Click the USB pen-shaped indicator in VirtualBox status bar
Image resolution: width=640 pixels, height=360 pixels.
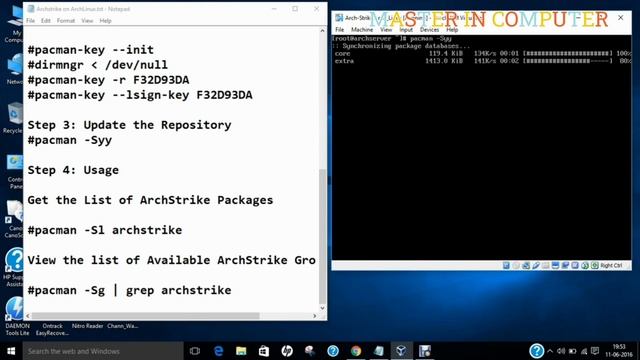tap(536, 265)
